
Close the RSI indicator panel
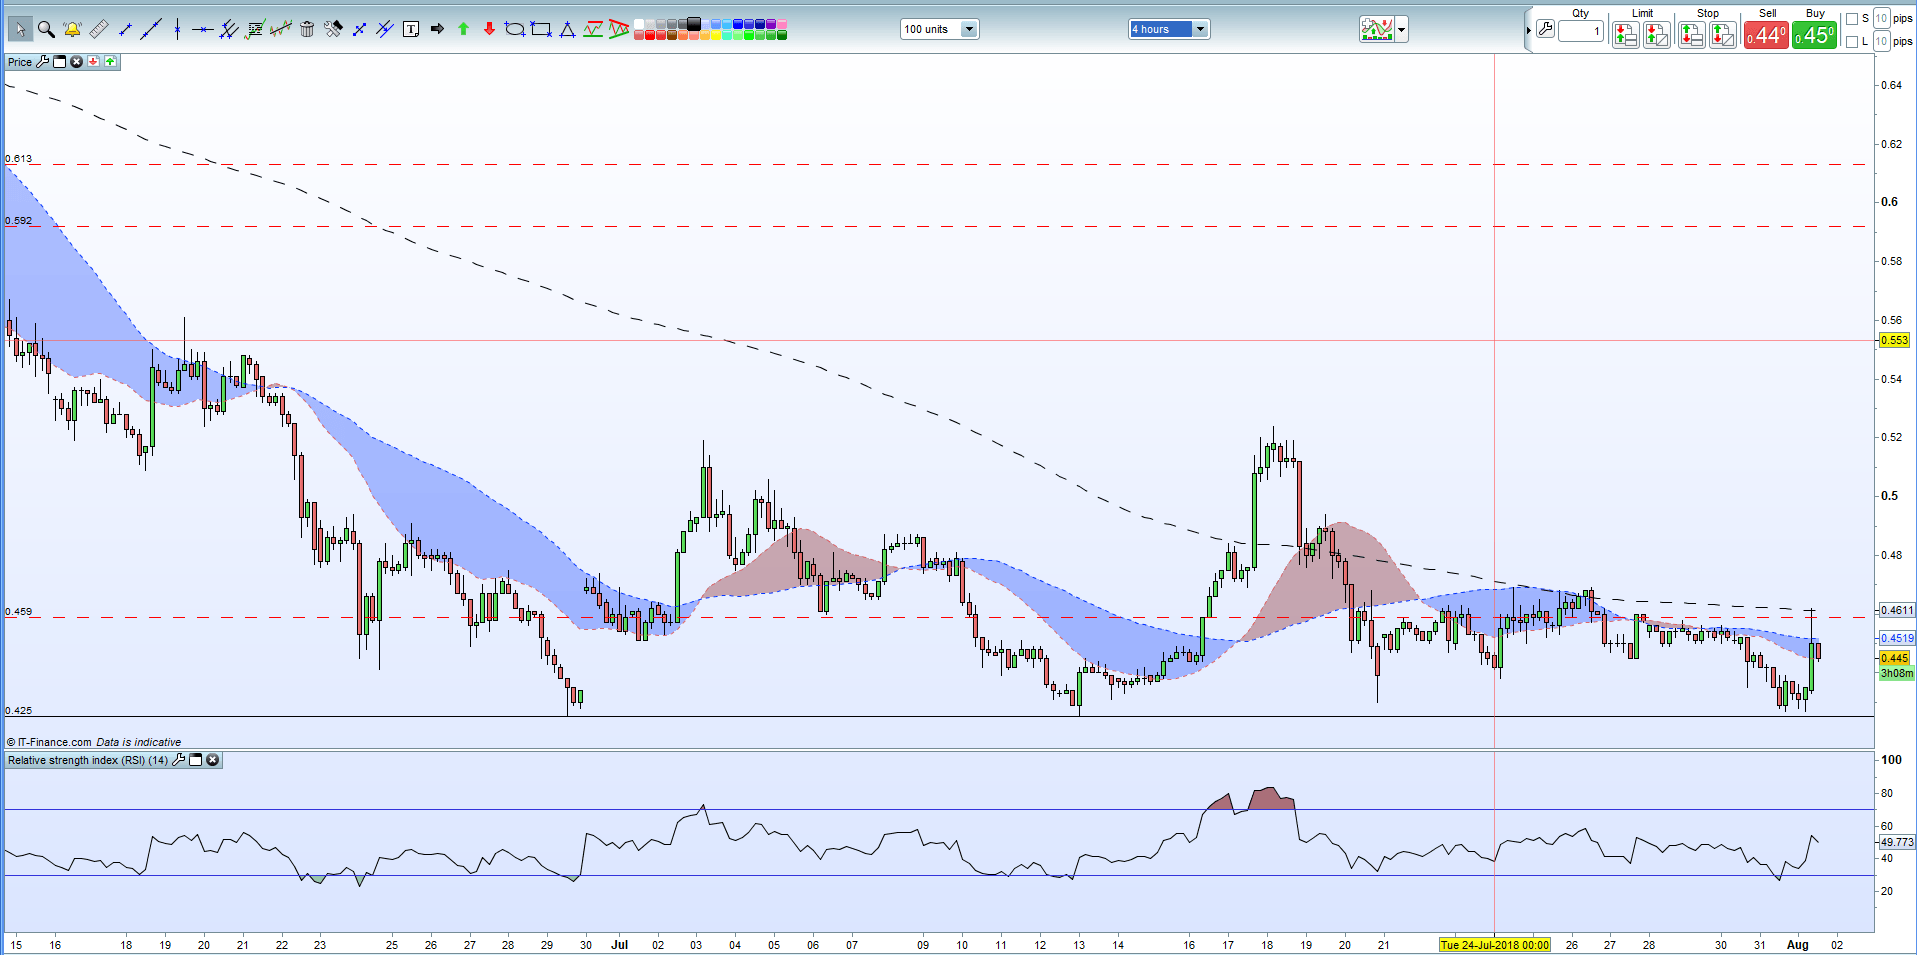point(212,760)
